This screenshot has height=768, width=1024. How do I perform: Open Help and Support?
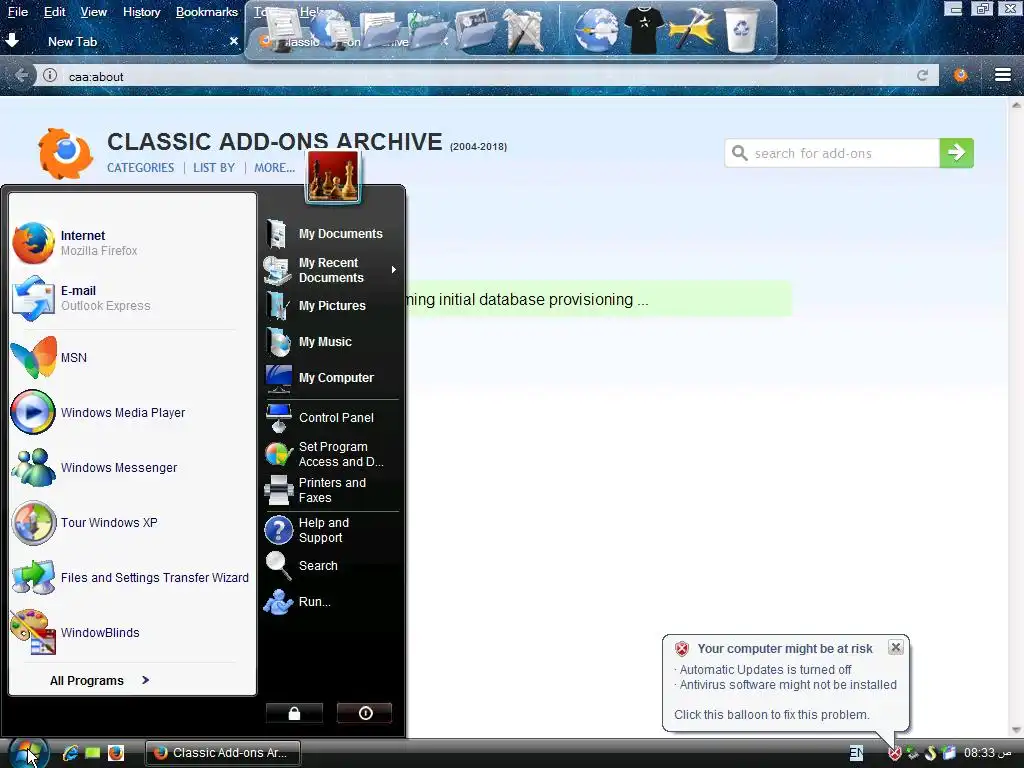click(x=332, y=530)
